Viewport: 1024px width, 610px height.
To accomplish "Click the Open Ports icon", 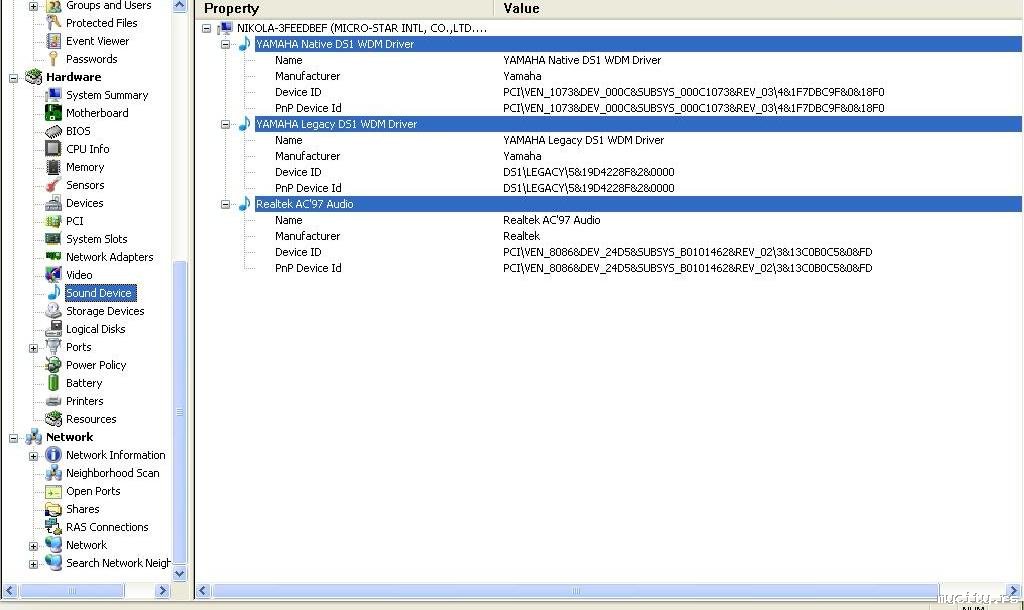I will [x=54, y=491].
